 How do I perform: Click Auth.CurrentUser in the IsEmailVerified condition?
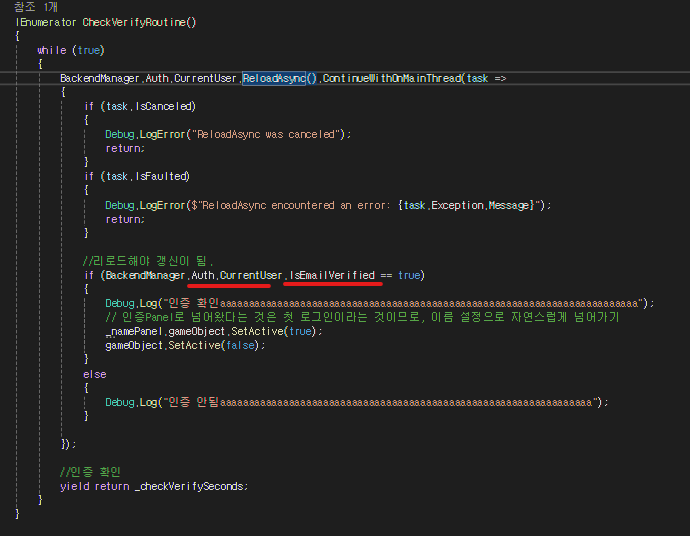point(236,275)
